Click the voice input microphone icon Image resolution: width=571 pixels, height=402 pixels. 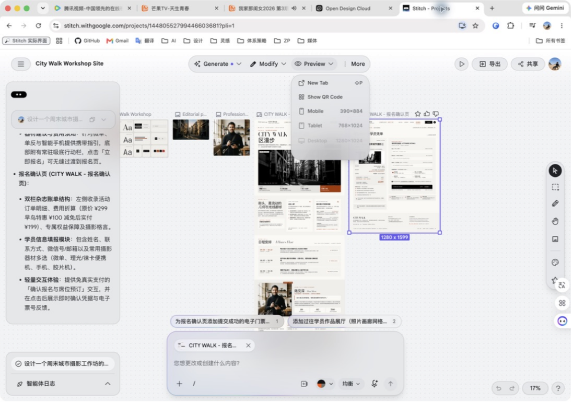point(374,384)
